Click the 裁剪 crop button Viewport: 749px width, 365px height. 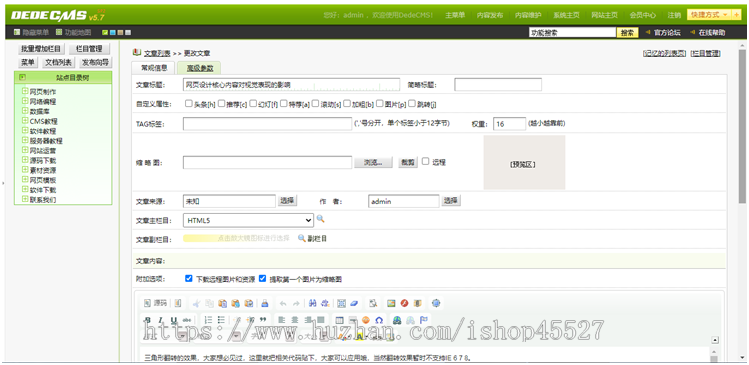click(408, 162)
